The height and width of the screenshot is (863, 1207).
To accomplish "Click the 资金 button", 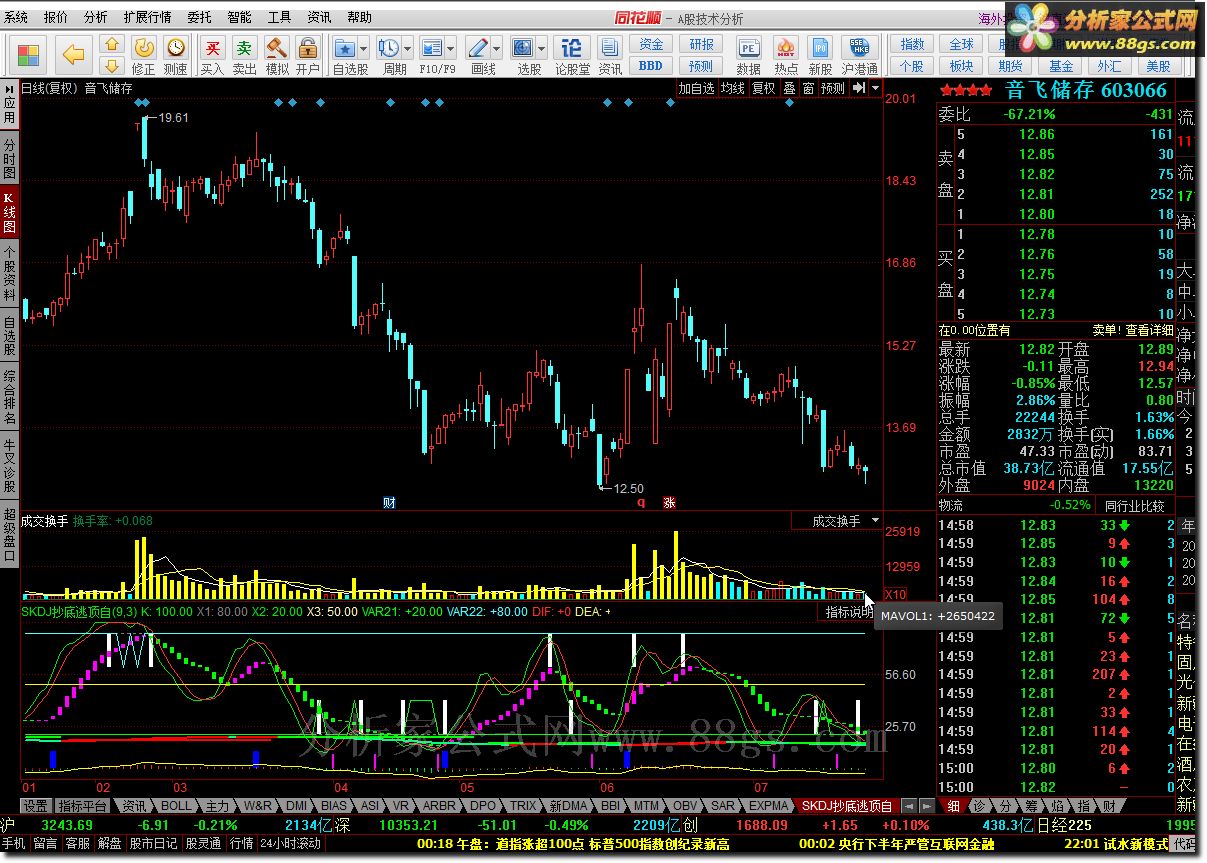I will (x=651, y=45).
